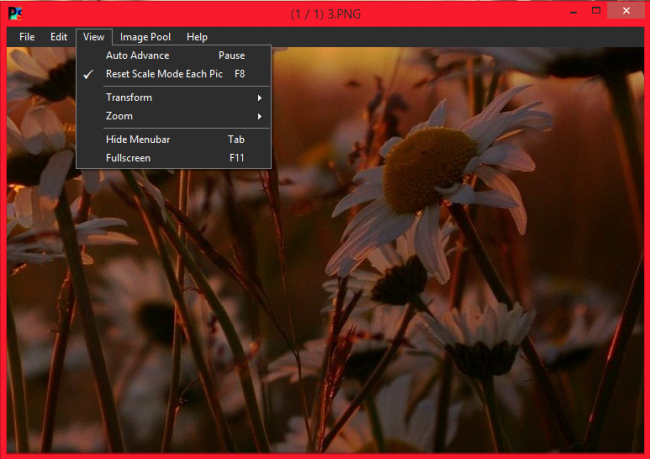Open the File menu
Image resolution: width=650 pixels, height=459 pixels.
27,37
